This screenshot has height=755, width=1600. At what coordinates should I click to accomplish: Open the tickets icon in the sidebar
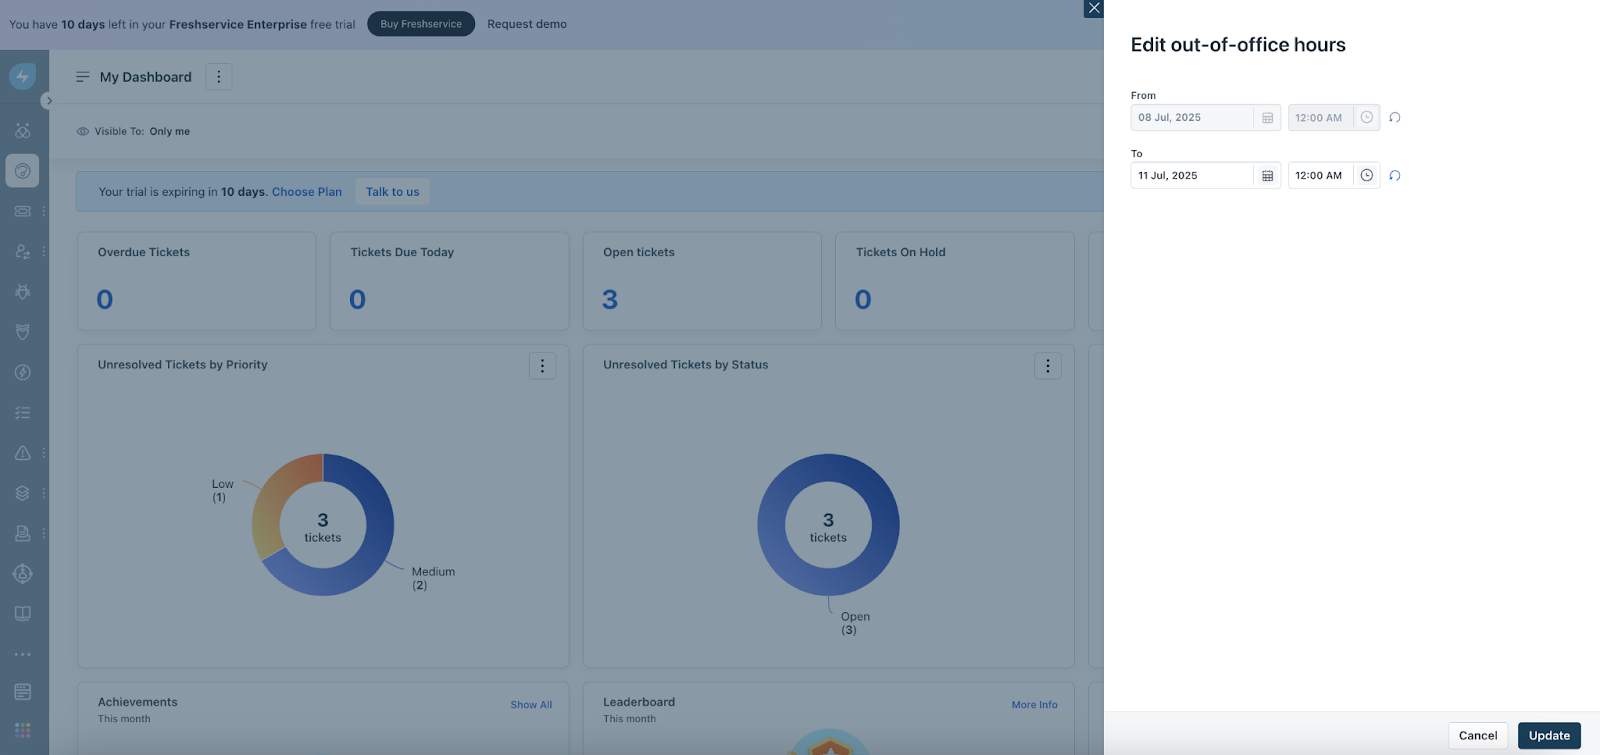tap(22, 211)
